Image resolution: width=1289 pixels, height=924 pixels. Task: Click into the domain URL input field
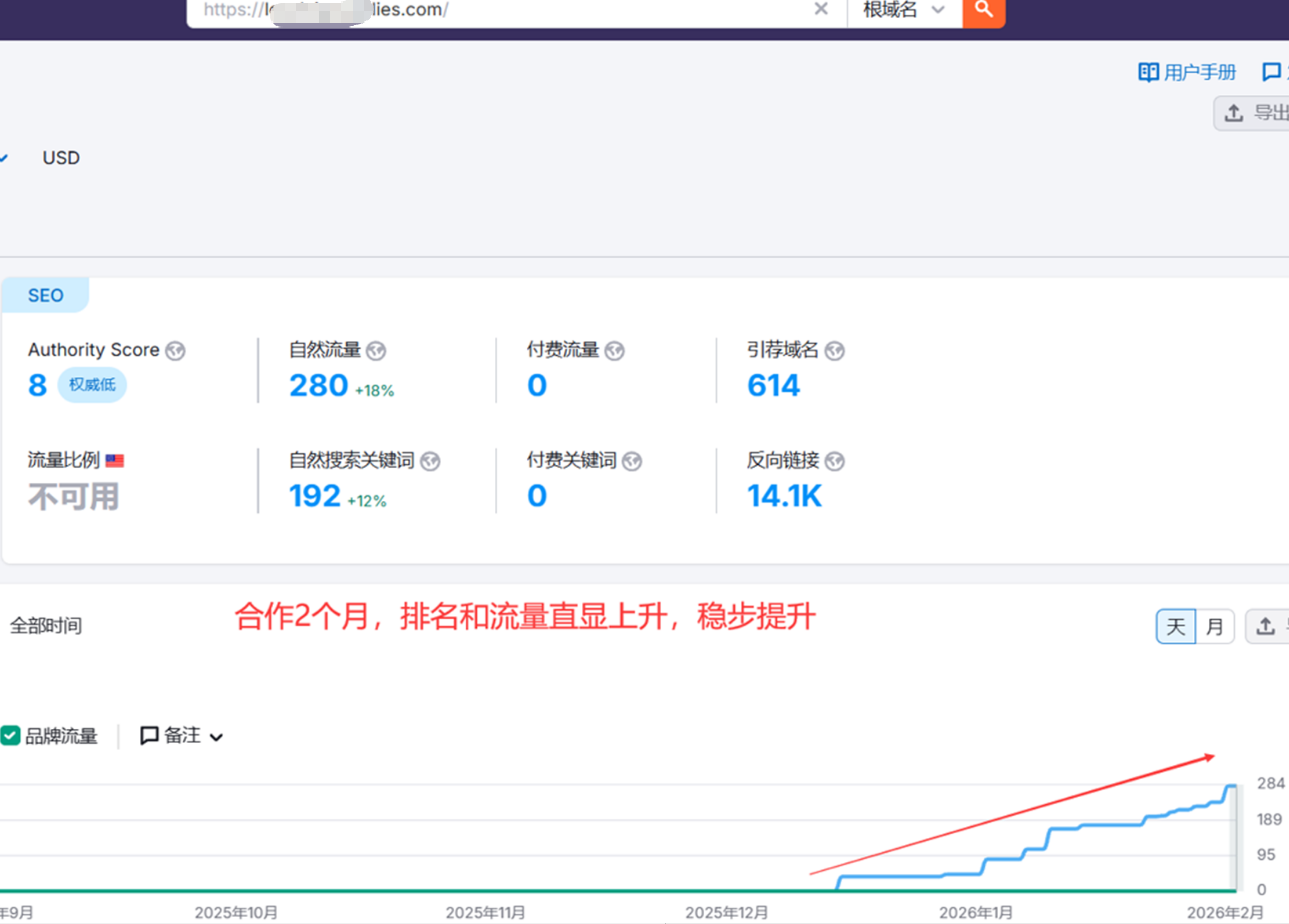(500, 10)
